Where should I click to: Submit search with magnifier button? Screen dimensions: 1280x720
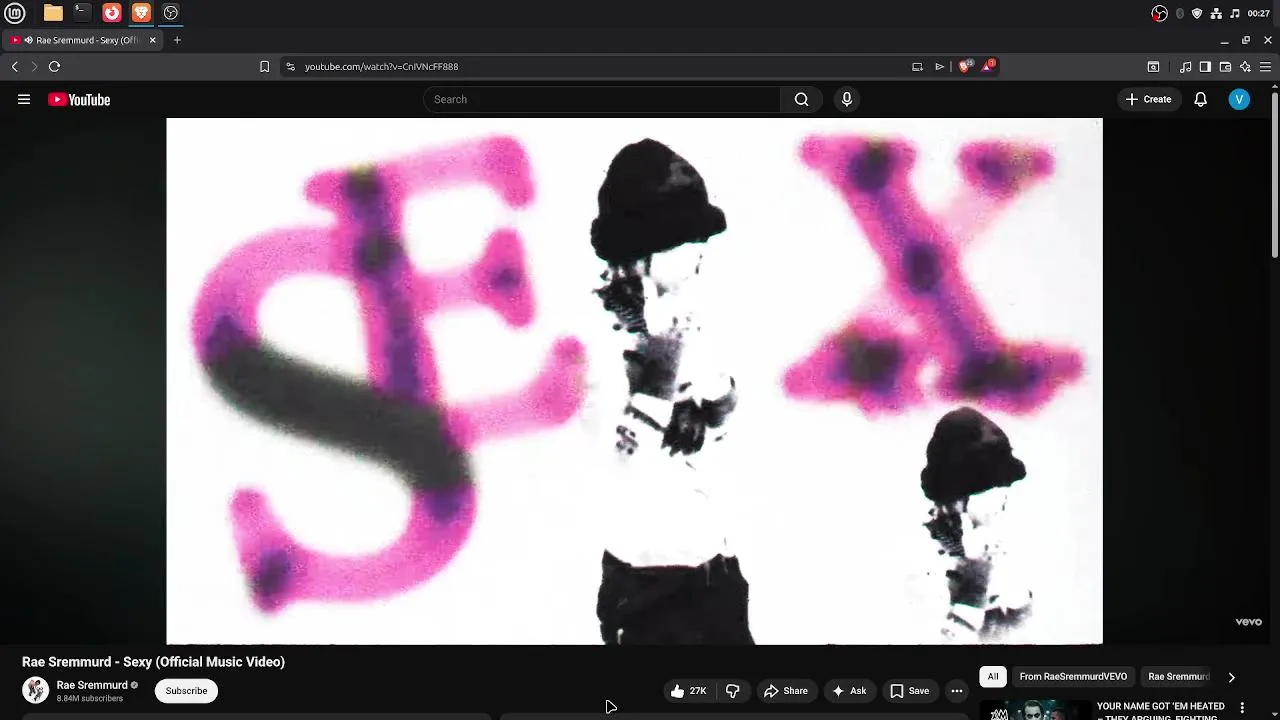801,99
